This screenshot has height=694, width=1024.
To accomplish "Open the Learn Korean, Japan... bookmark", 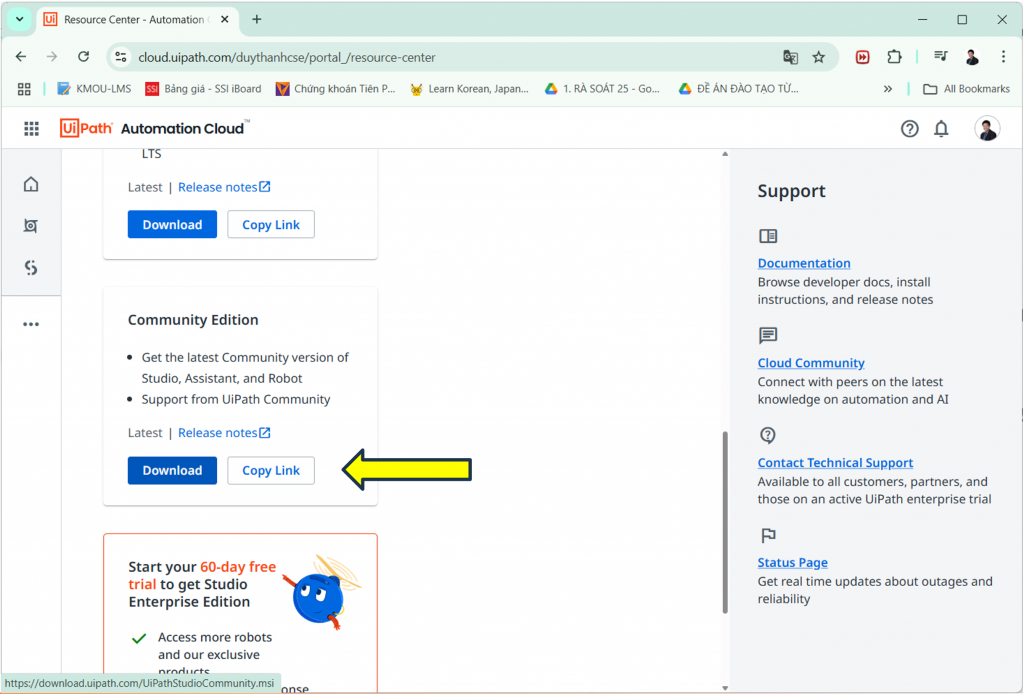I will click(469, 89).
